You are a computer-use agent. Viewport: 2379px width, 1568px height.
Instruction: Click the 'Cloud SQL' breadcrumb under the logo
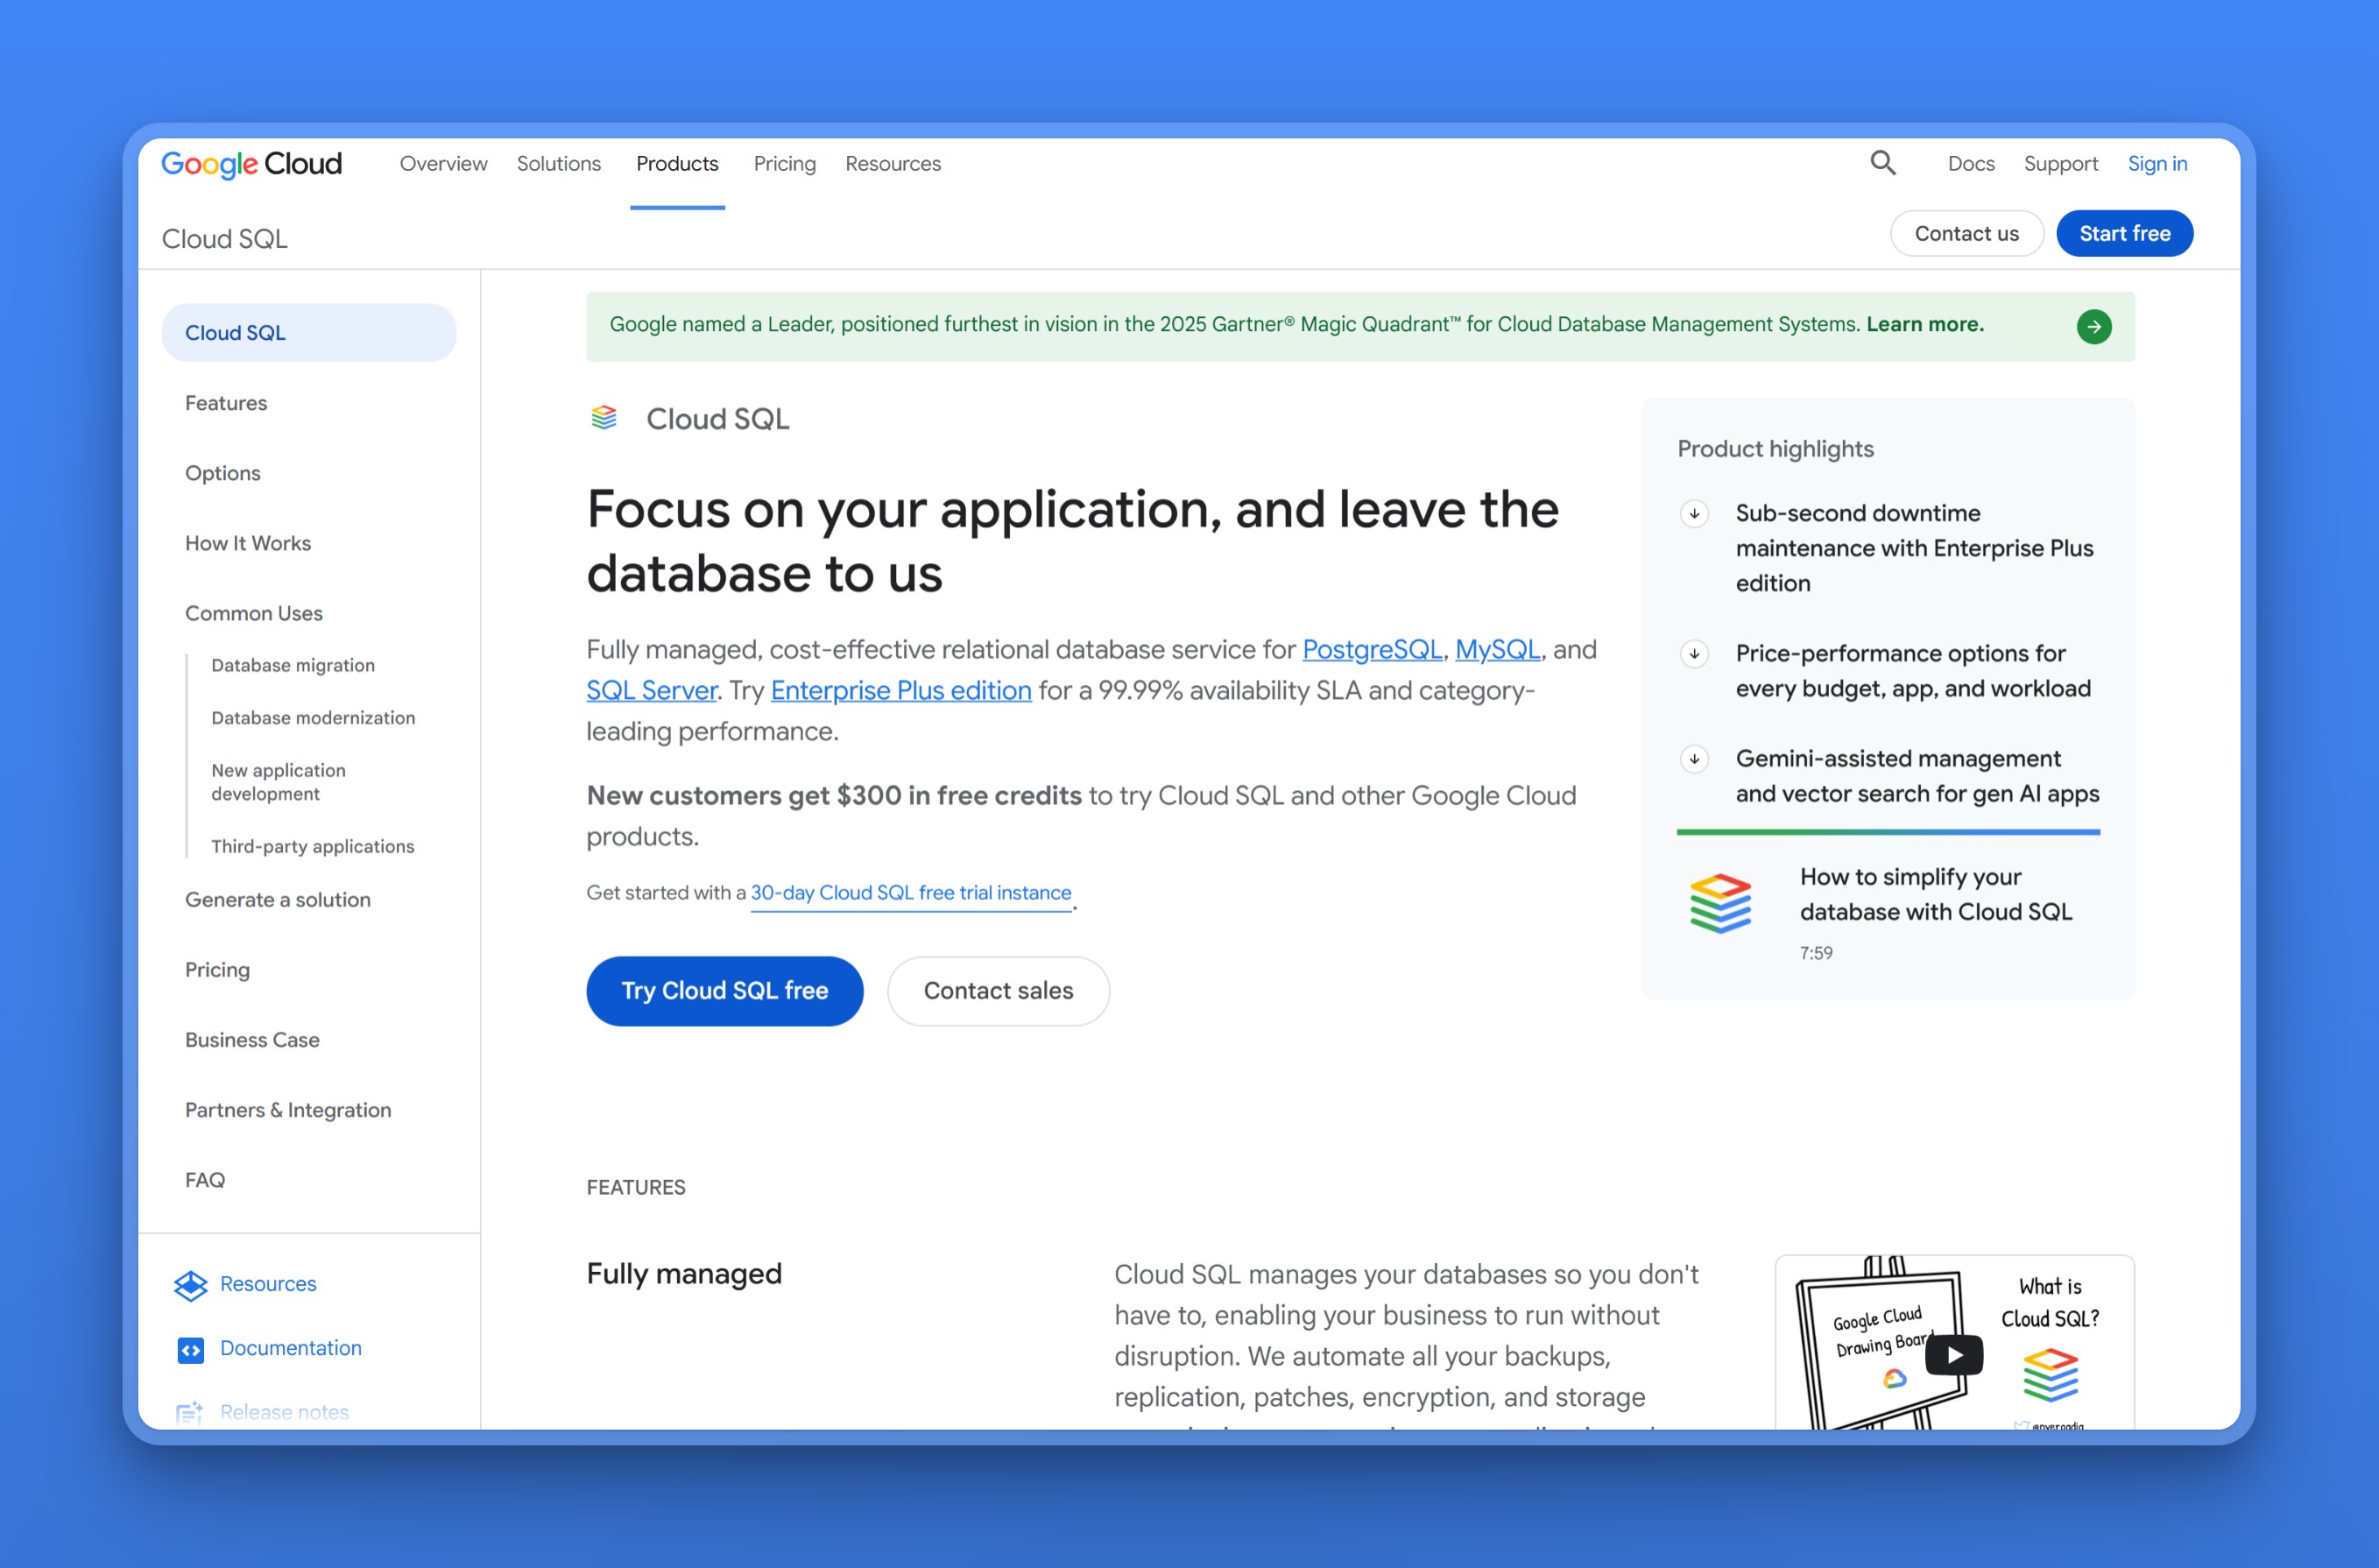coord(224,239)
